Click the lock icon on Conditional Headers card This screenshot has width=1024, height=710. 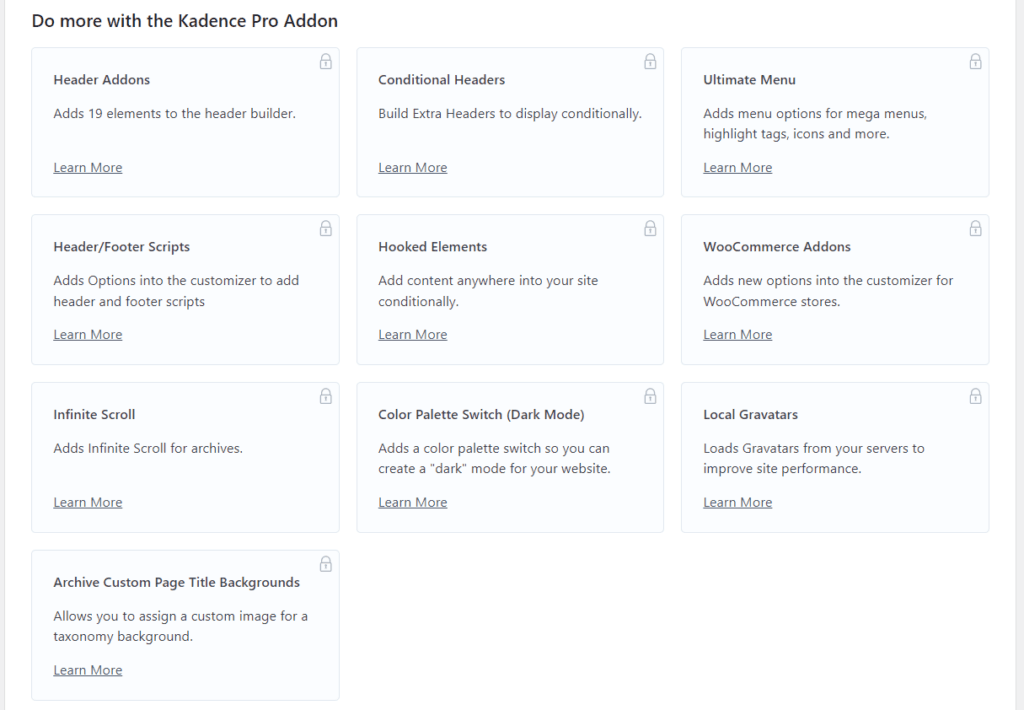point(650,61)
